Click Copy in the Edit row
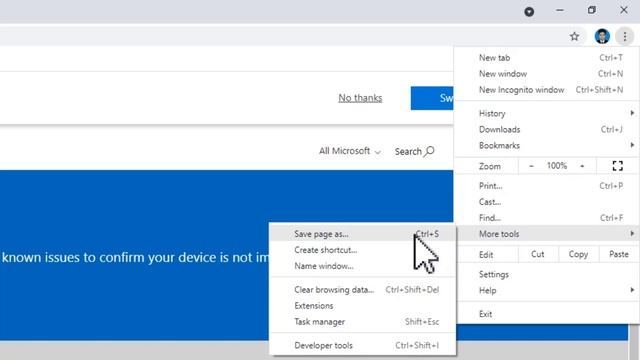Image resolution: width=640 pixels, height=360 pixels. pyautogui.click(x=578, y=254)
